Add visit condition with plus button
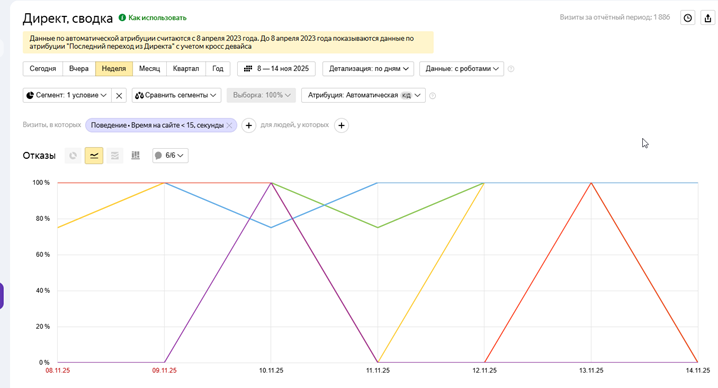 tap(249, 125)
